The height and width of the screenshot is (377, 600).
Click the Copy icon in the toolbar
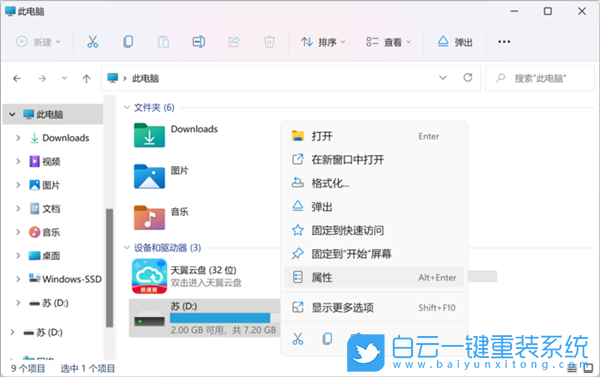pyautogui.click(x=128, y=41)
